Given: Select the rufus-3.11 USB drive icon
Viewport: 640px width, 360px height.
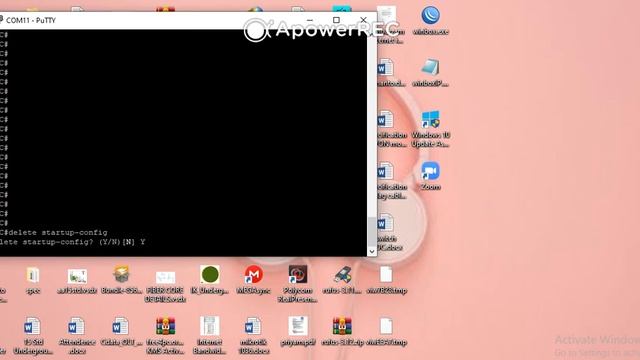Looking at the screenshot, I should click(x=342, y=280).
